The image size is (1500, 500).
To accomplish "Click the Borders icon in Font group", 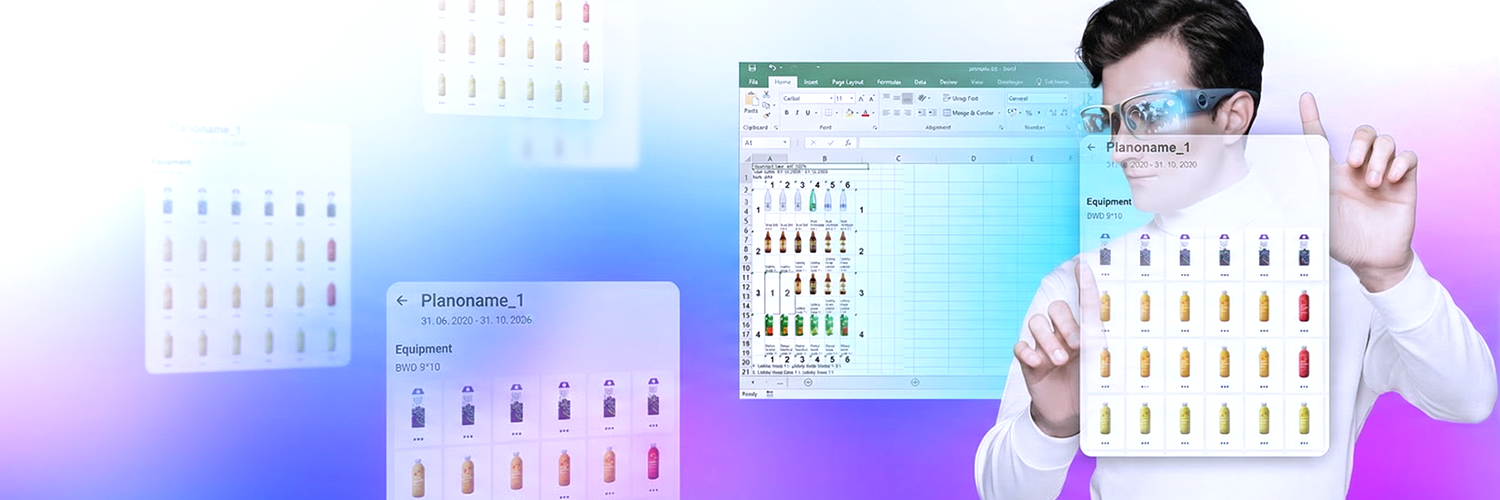I will [x=830, y=113].
